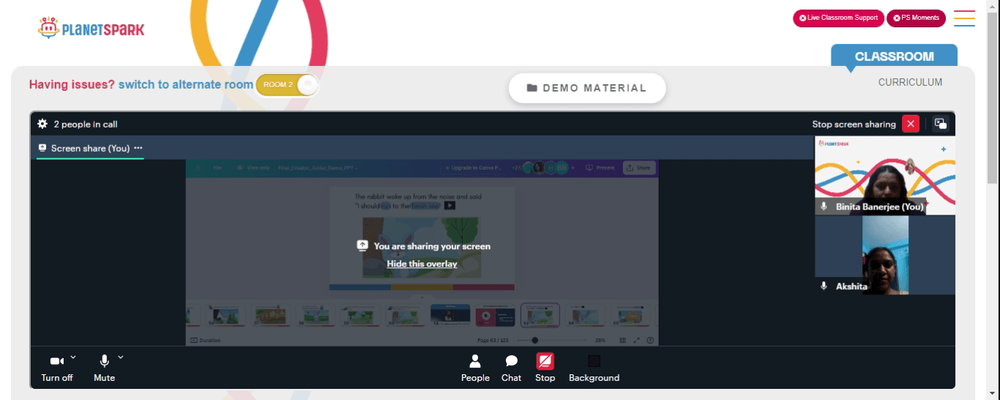The height and width of the screenshot is (400, 1000).
Task: Open Live Classroom Support
Action: [x=838, y=18]
